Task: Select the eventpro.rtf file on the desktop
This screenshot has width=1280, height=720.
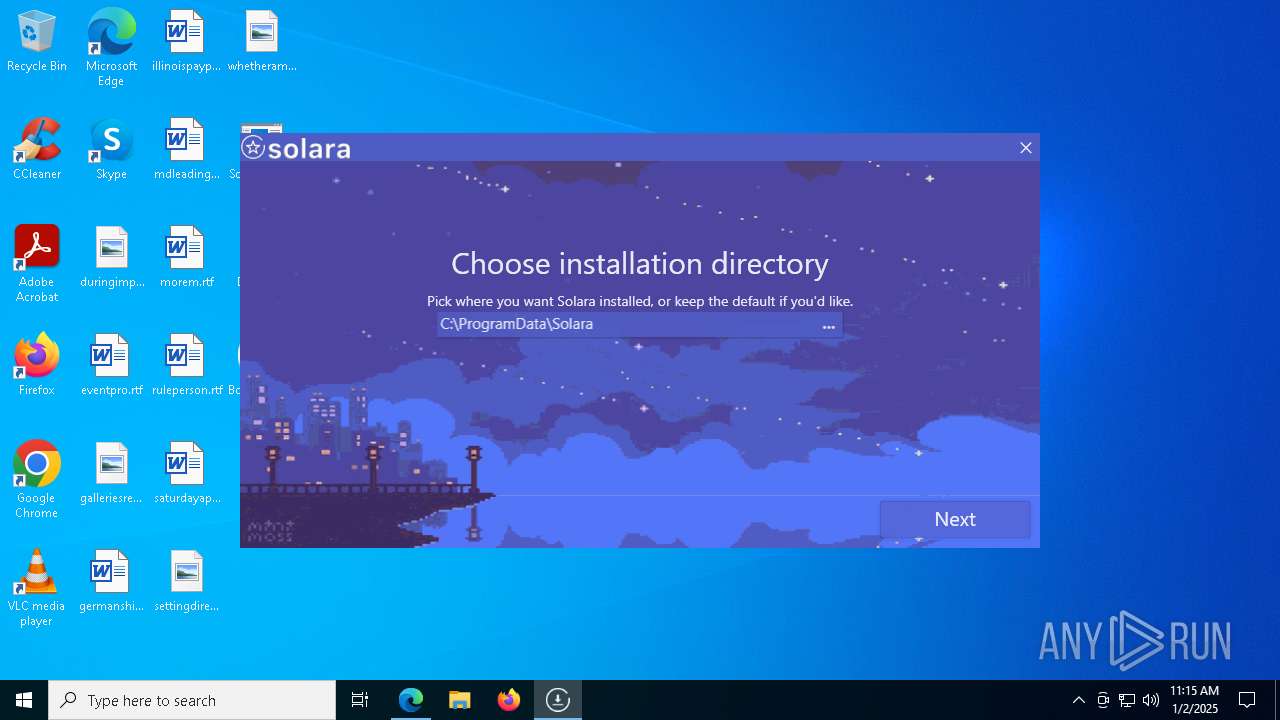Action: [x=111, y=366]
